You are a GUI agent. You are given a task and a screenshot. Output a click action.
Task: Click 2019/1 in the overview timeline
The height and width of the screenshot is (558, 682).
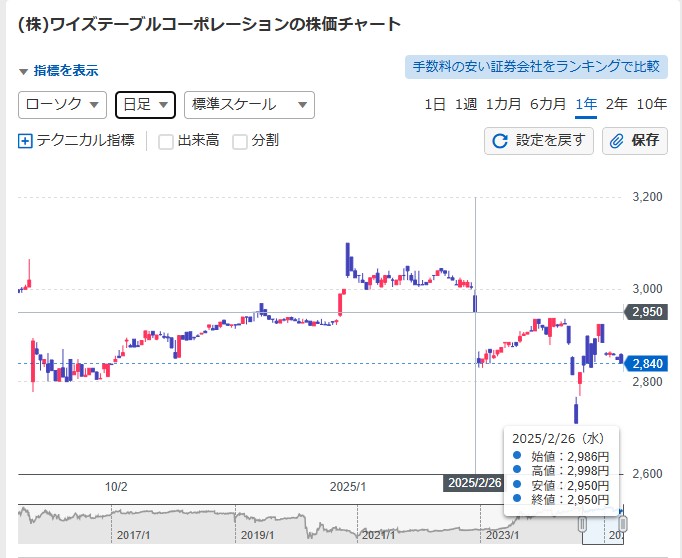click(257, 535)
